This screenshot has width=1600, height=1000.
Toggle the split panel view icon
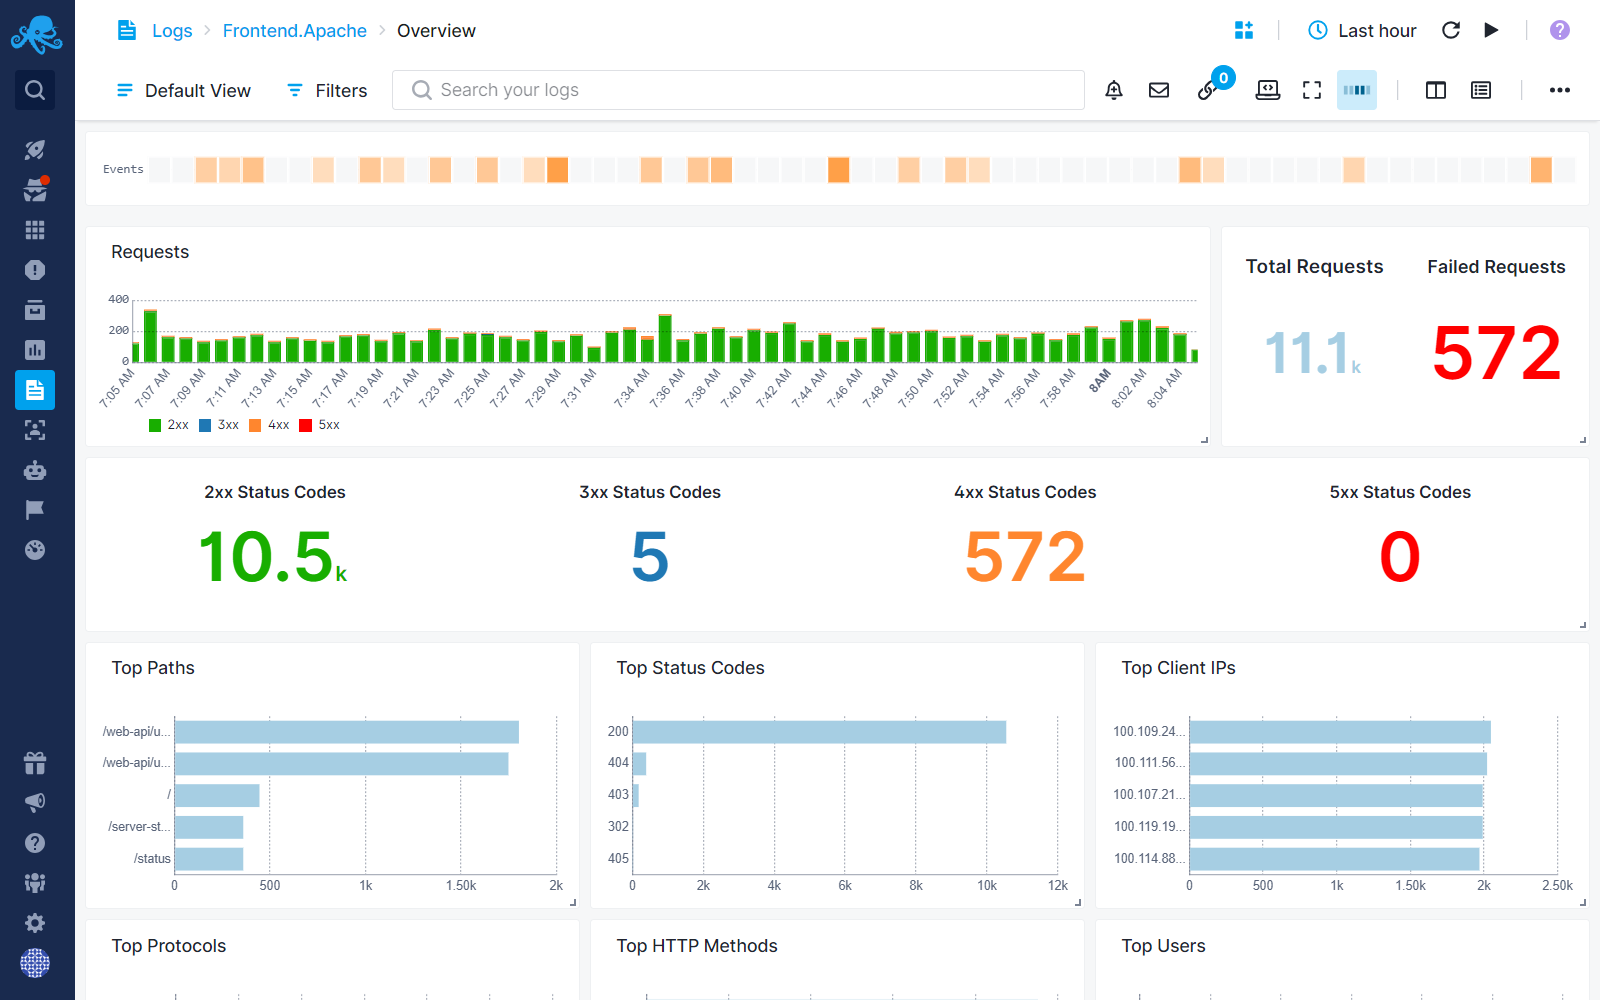pyautogui.click(x=1436, y=90)
